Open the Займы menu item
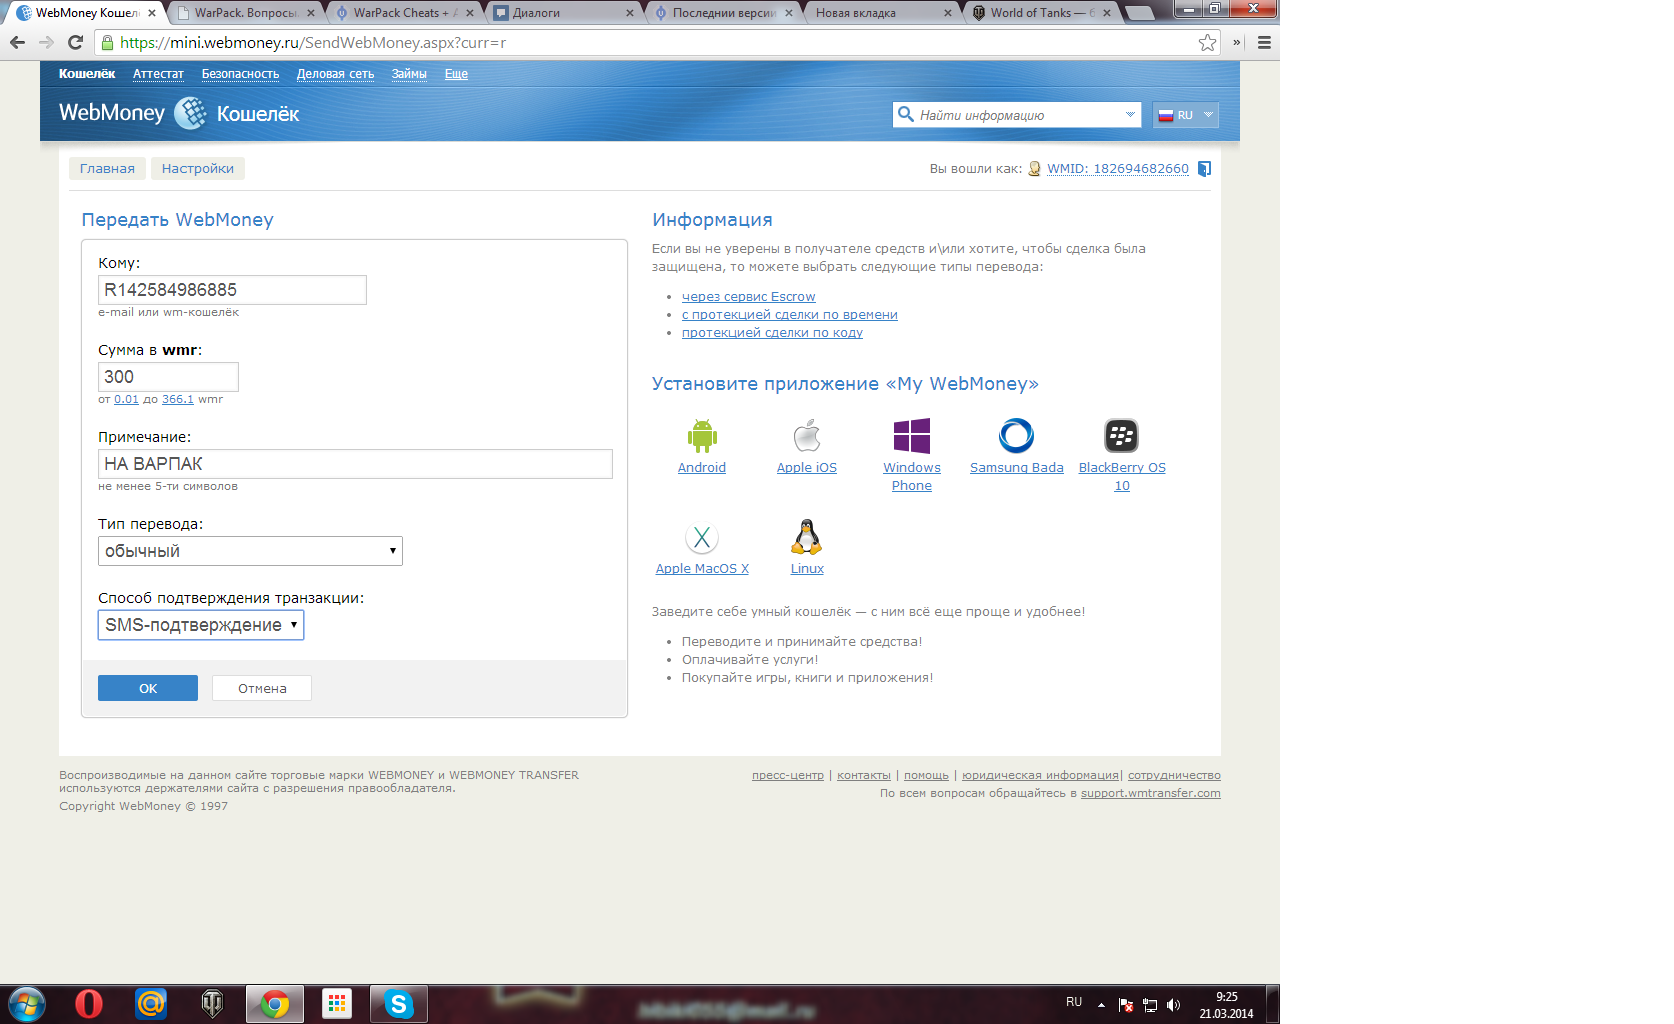 click(x=409, y=74)
